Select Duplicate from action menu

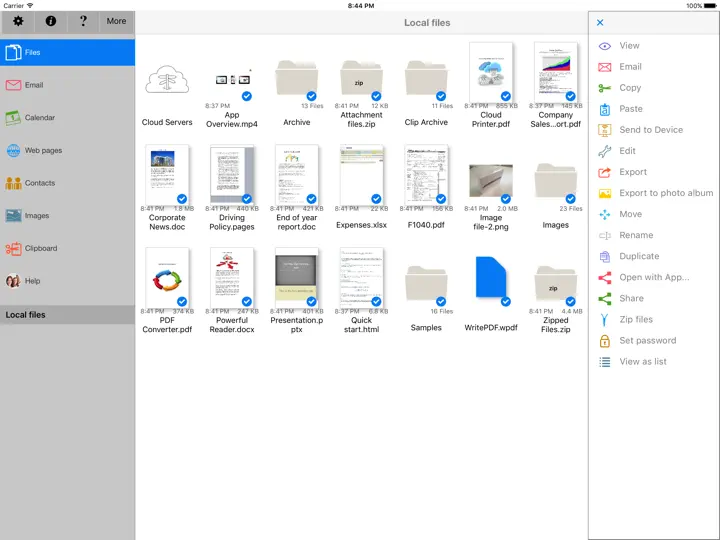tap(639, 256)
